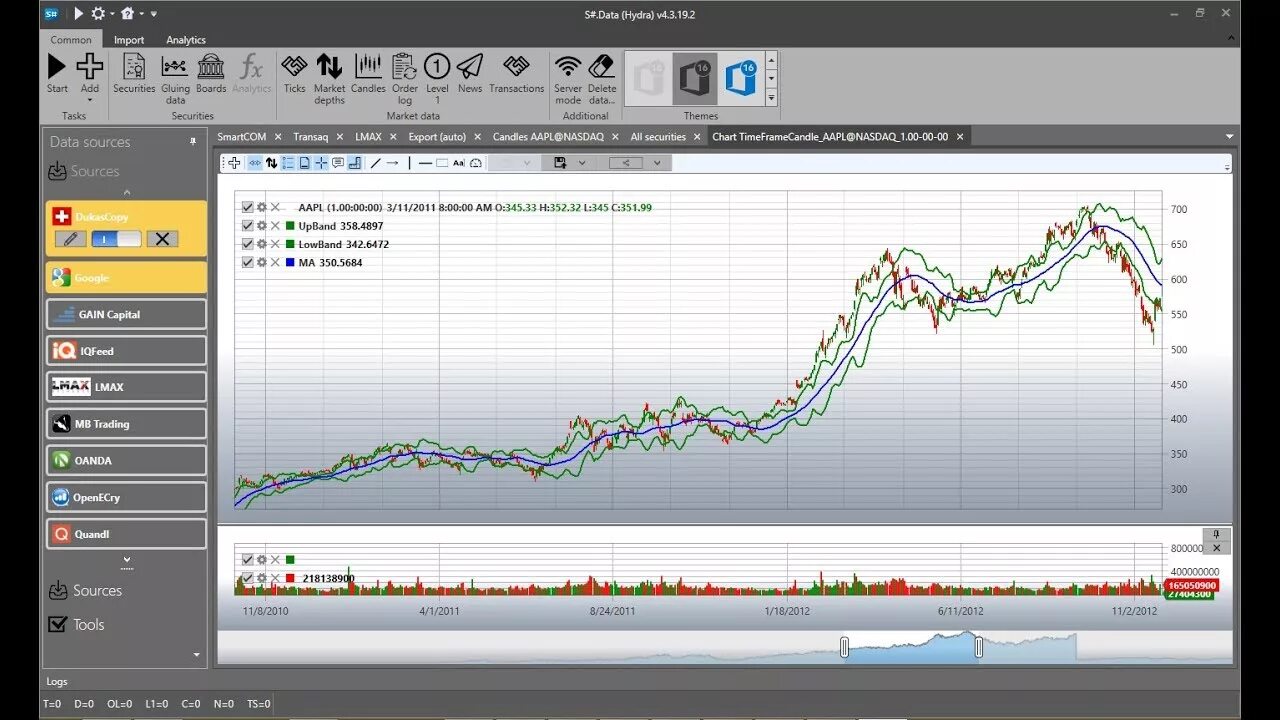The height and width of the screenshot is (720, 1280).
Task: Click the save chart disk icon
Action: point(560,163)
